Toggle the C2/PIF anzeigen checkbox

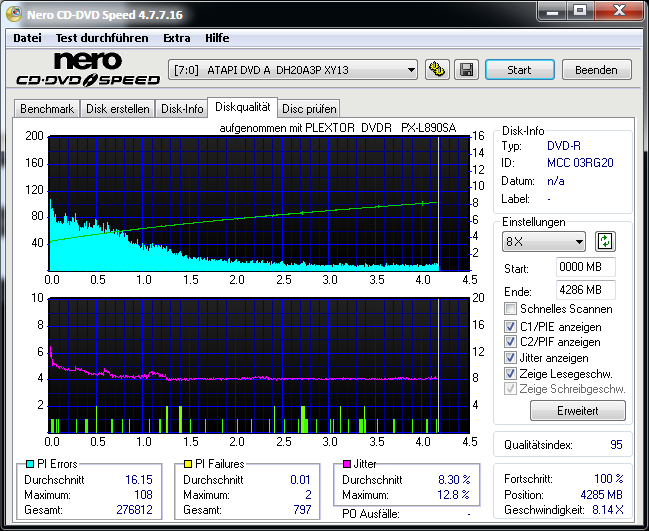pyautogui.click(x=510, y=342)
